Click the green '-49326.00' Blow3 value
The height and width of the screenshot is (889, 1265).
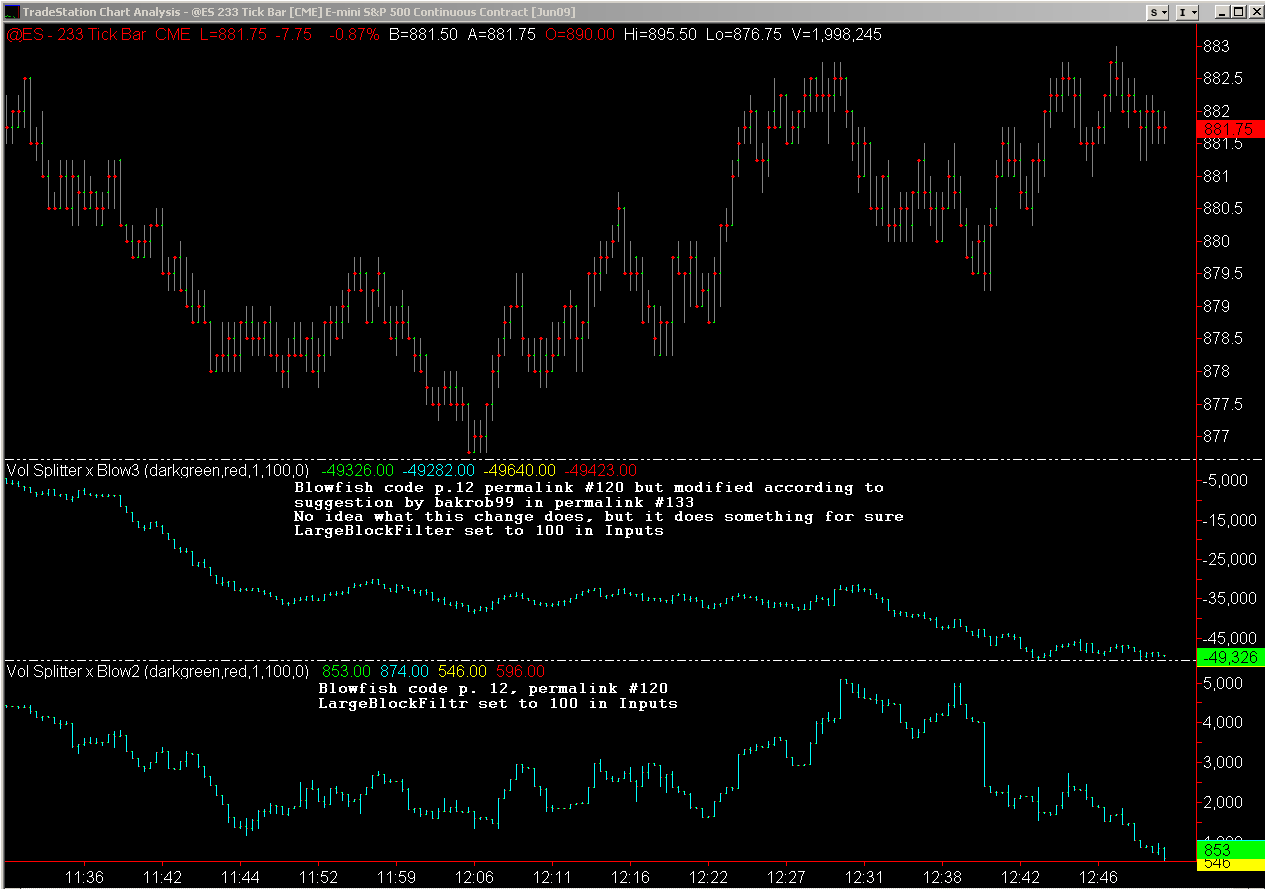point(357,469)
